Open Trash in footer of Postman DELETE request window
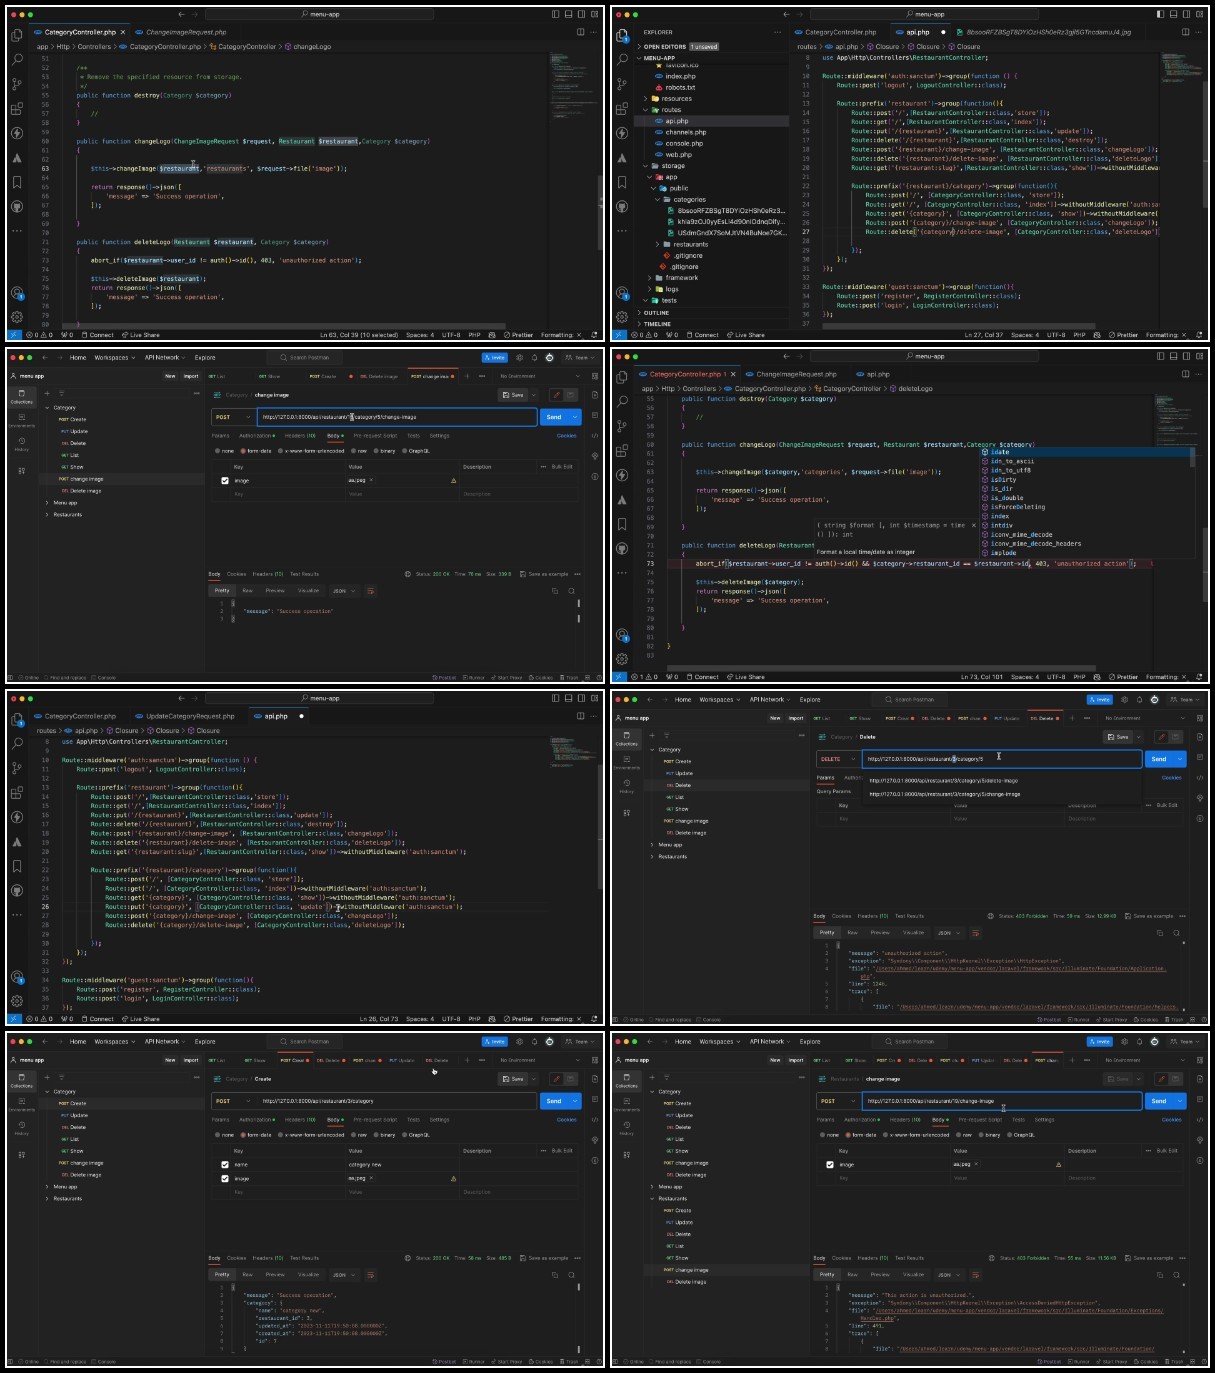1215x1373 pixels. [x=1175, y=1020]
